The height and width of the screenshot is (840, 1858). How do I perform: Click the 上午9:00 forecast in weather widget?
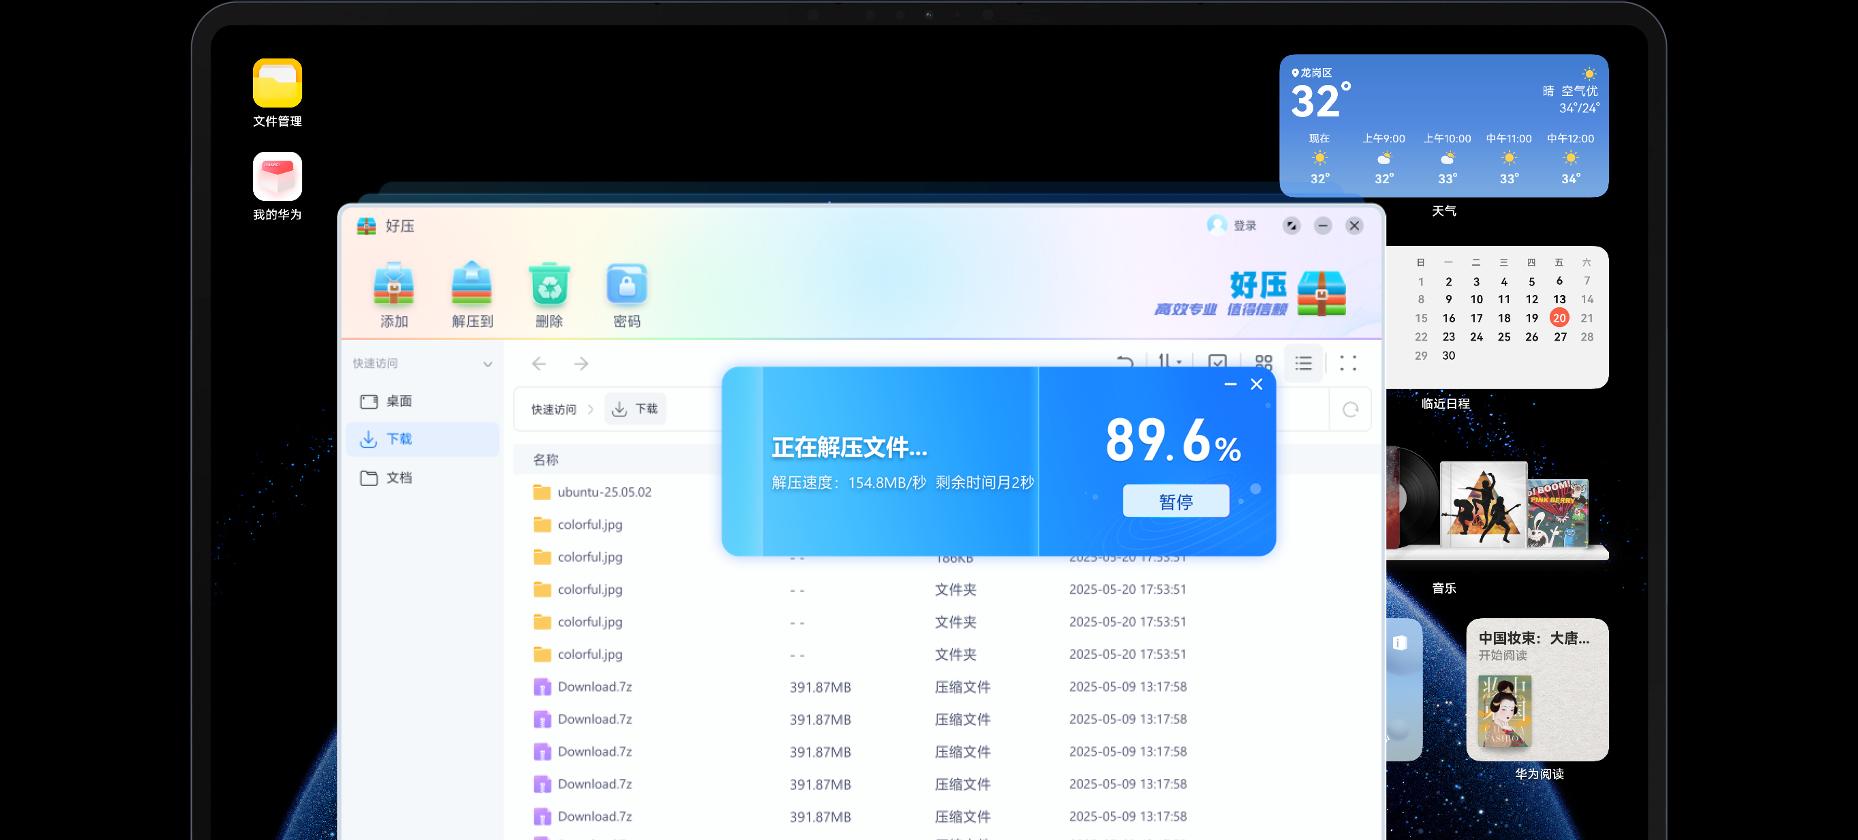pos(1384,158)
